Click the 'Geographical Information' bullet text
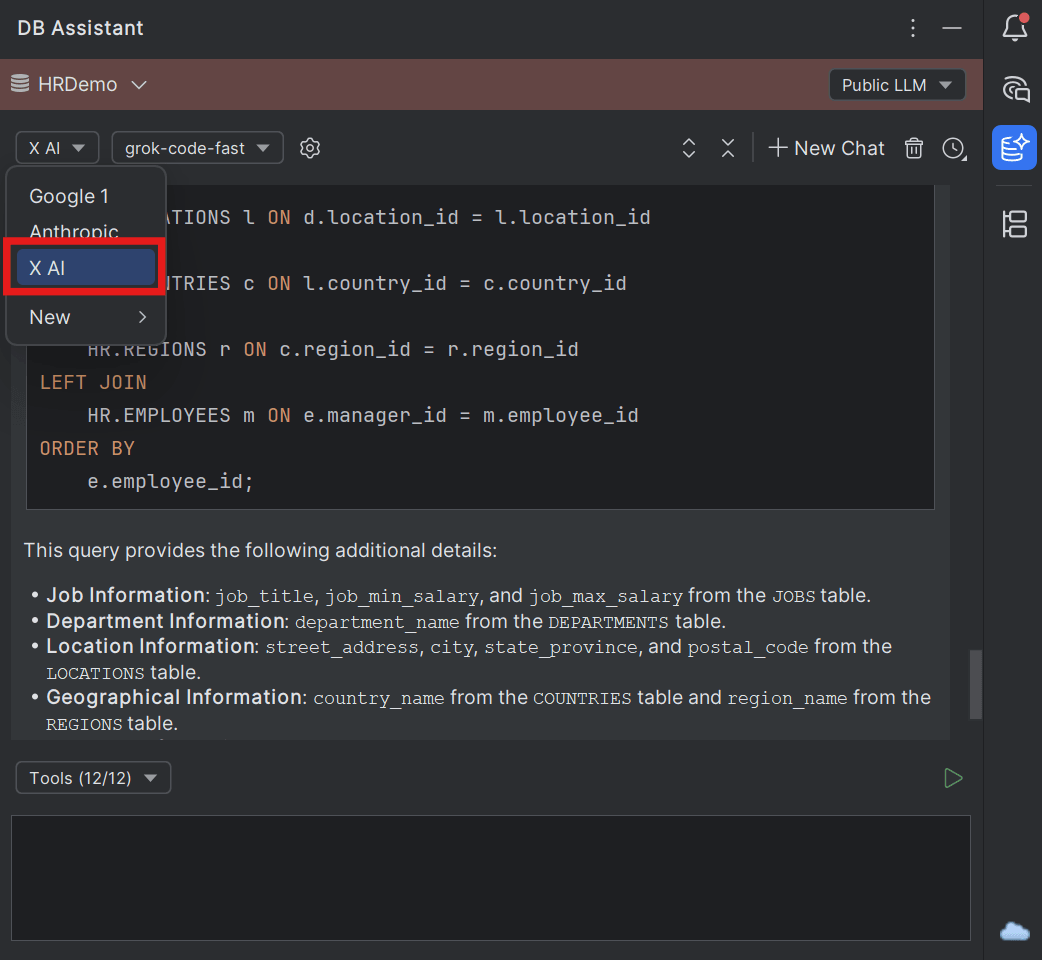 pyautogui.click(x=175, y=698)
